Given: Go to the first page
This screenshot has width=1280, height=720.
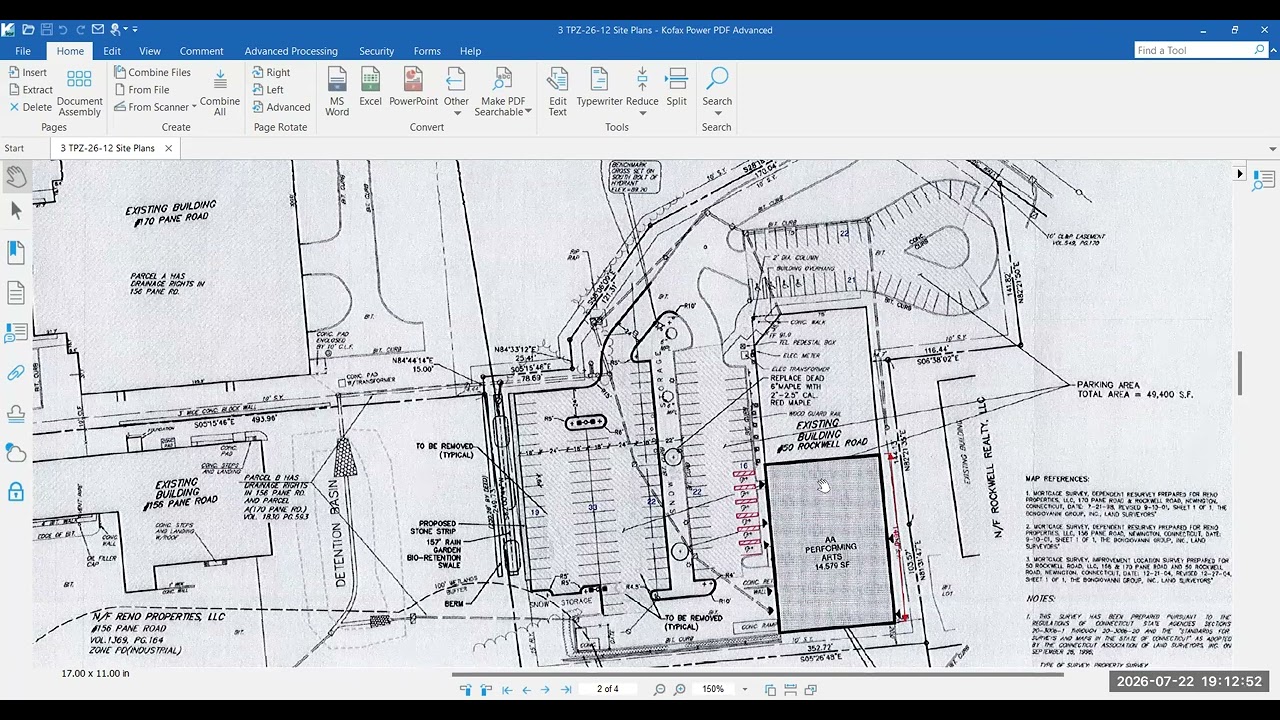Looking at the screenshot, I should [x=507, y=689].
